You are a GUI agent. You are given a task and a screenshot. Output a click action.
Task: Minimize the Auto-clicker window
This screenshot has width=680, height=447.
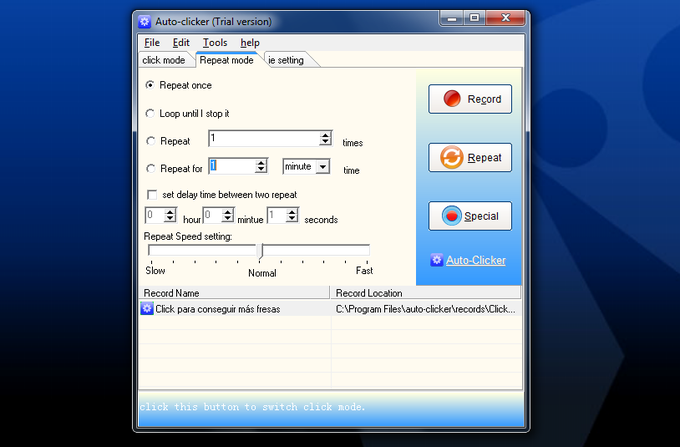pyautogui.click(x=452, y=18)
